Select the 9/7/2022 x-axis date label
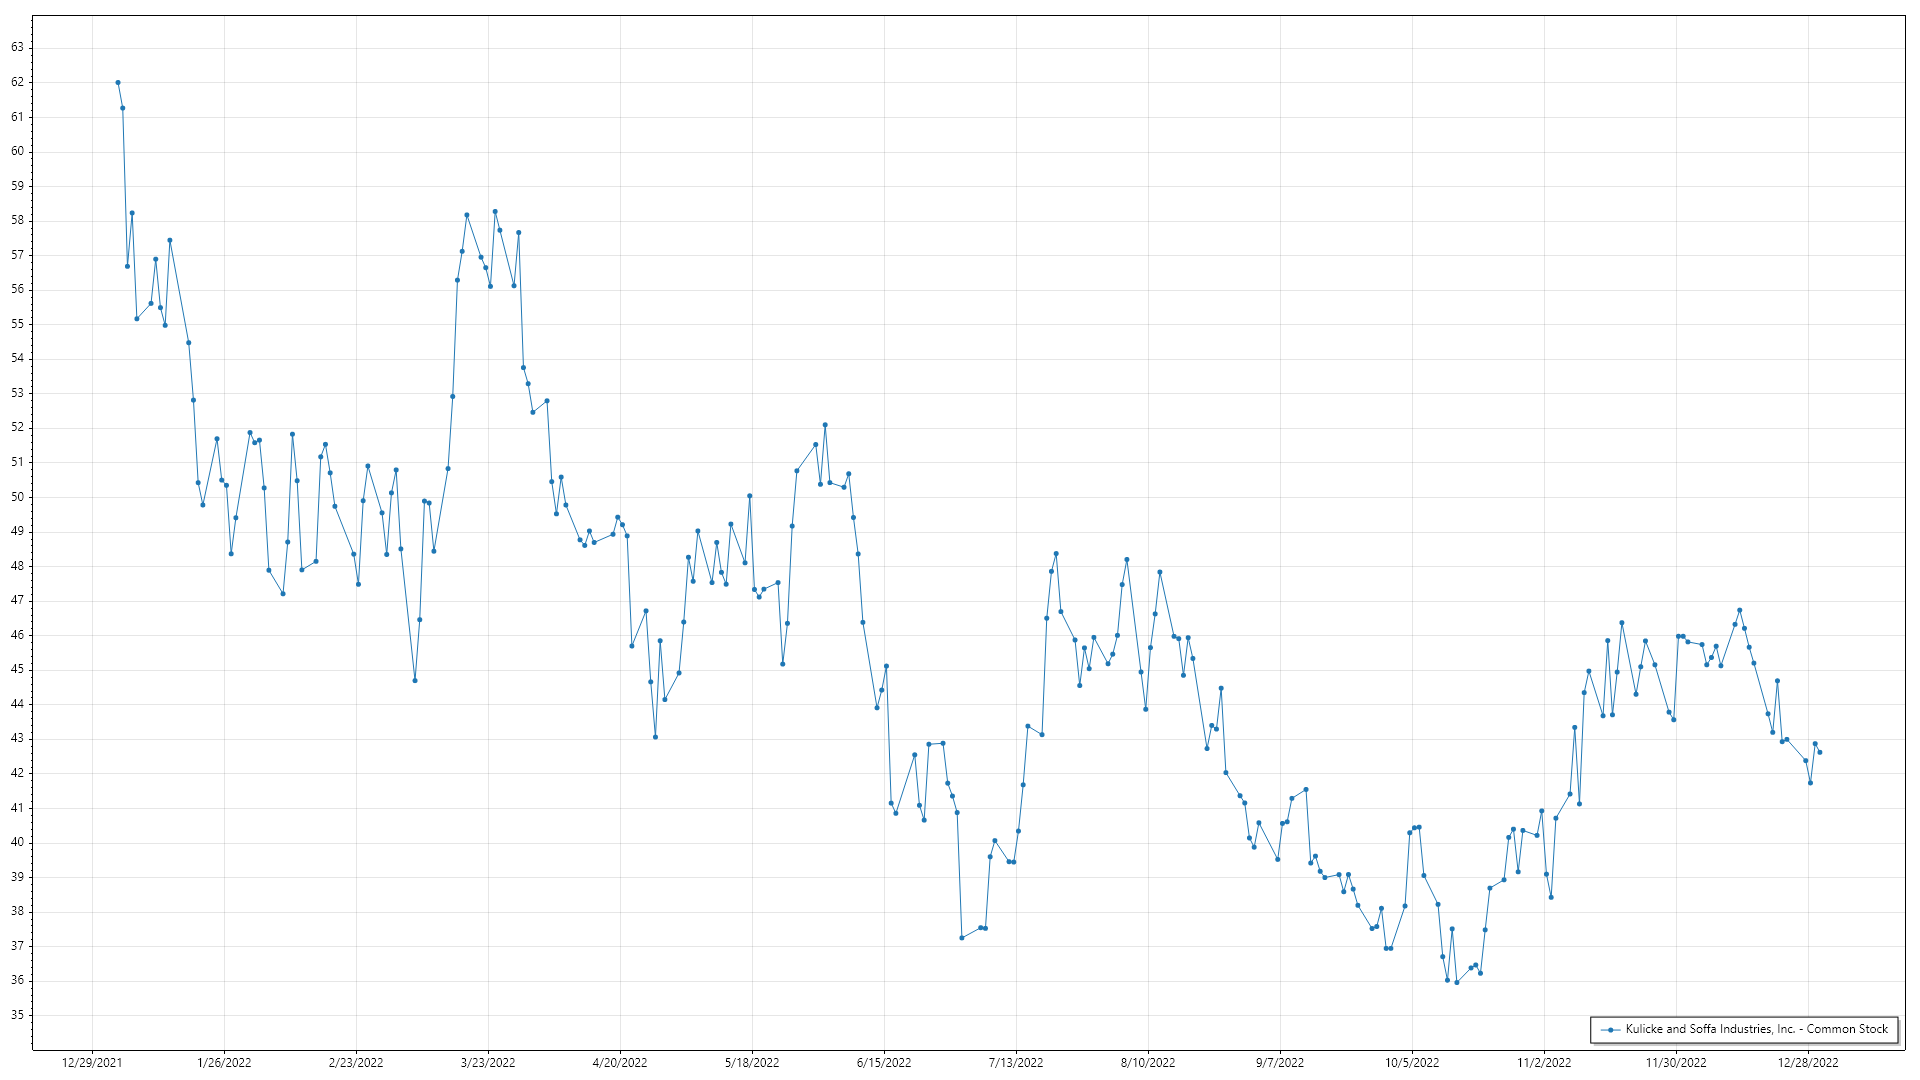Screen dimensions: 1920x1080 tap(1280, 1063)
